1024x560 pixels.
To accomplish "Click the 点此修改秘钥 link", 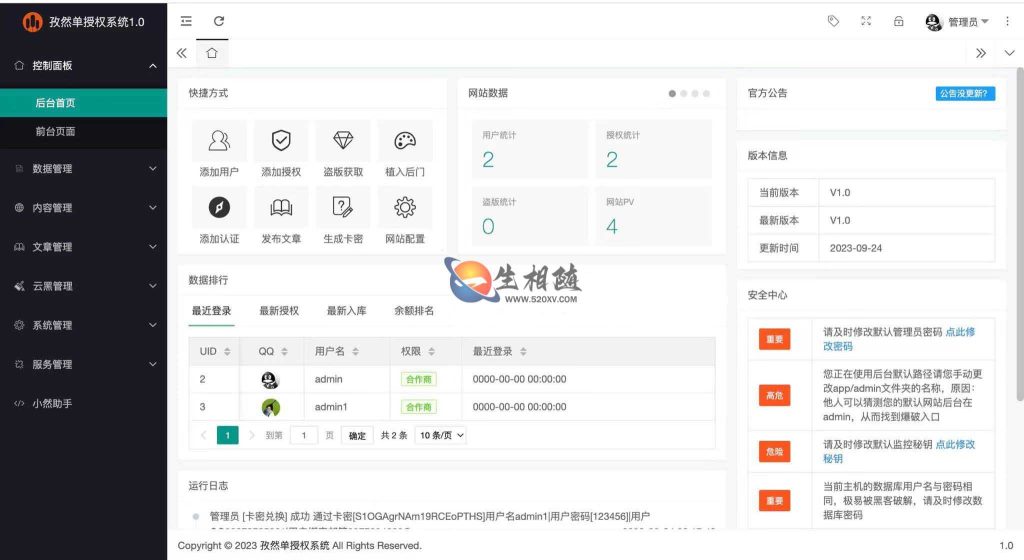I will [x=899, y=451].
